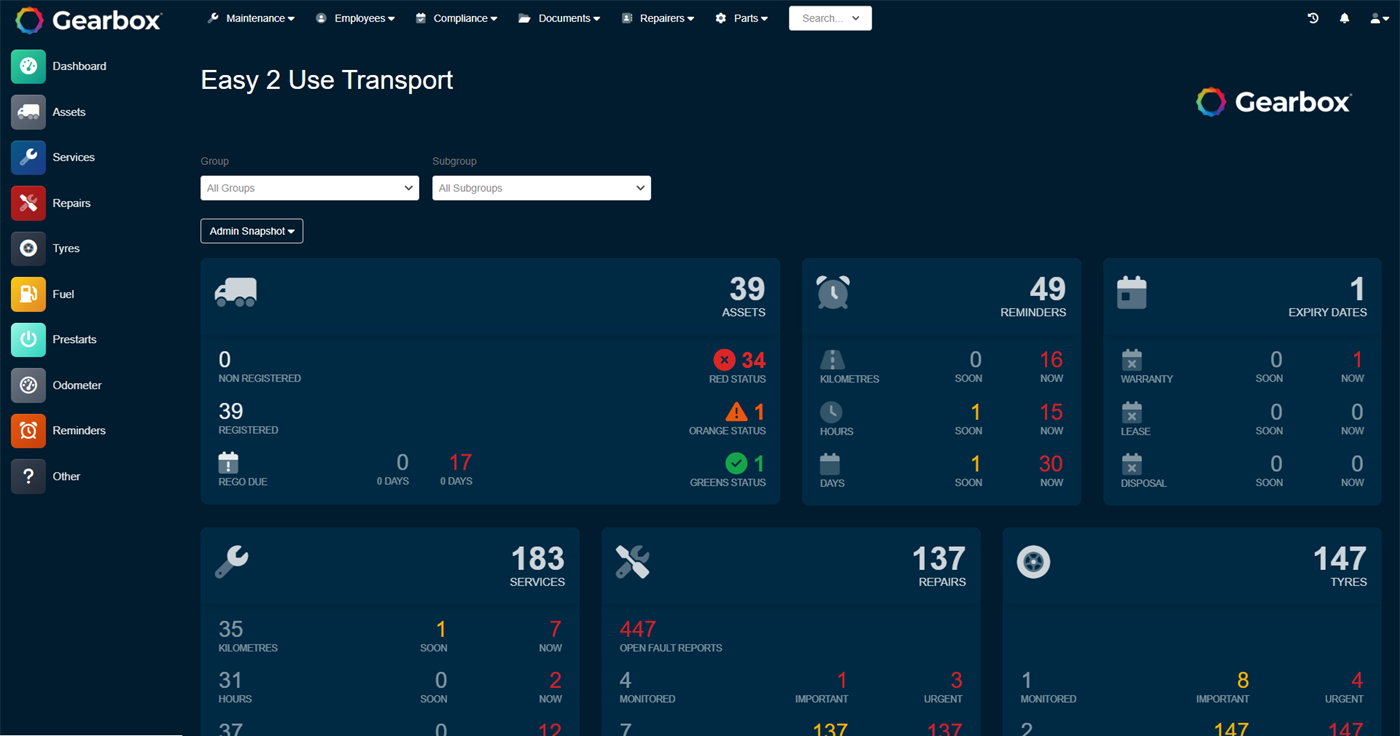Image resolution: width=1400 pixels, height=736 pixels.
Task: Click the truck icon on Assets card
Action: tap(236, 292)
